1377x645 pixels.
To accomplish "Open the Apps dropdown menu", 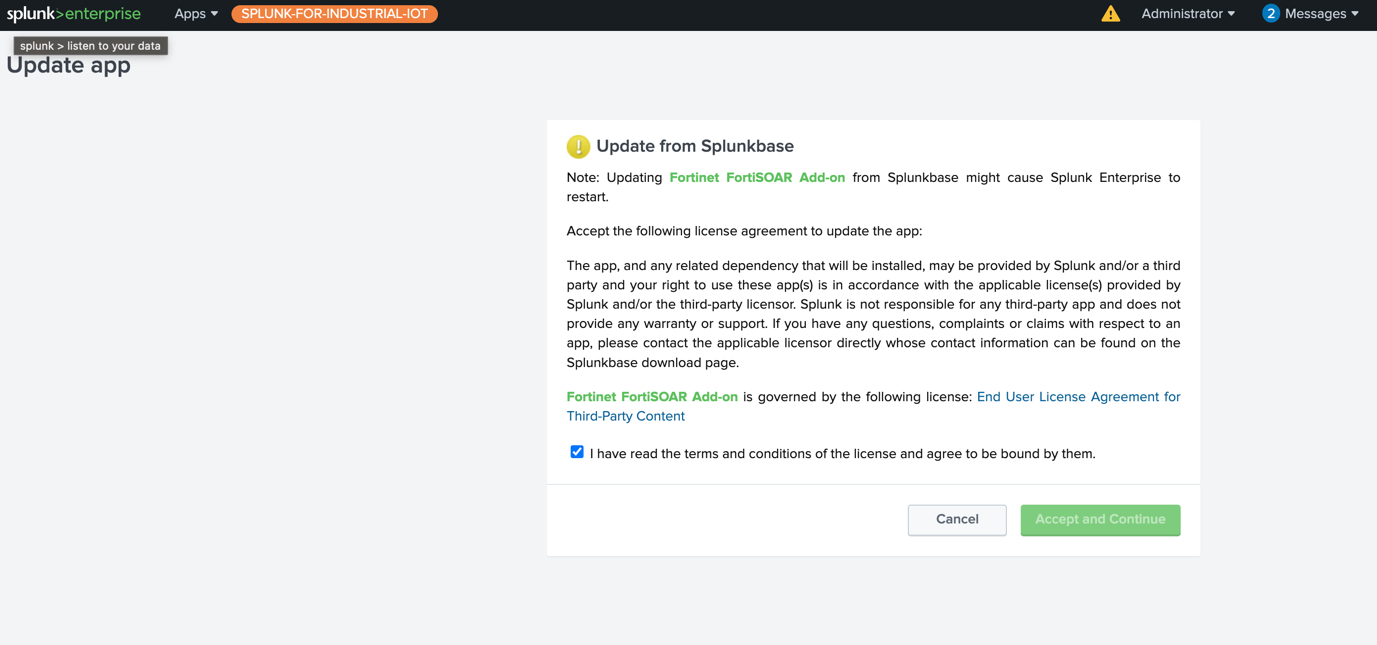I will (x=195, y=14).
